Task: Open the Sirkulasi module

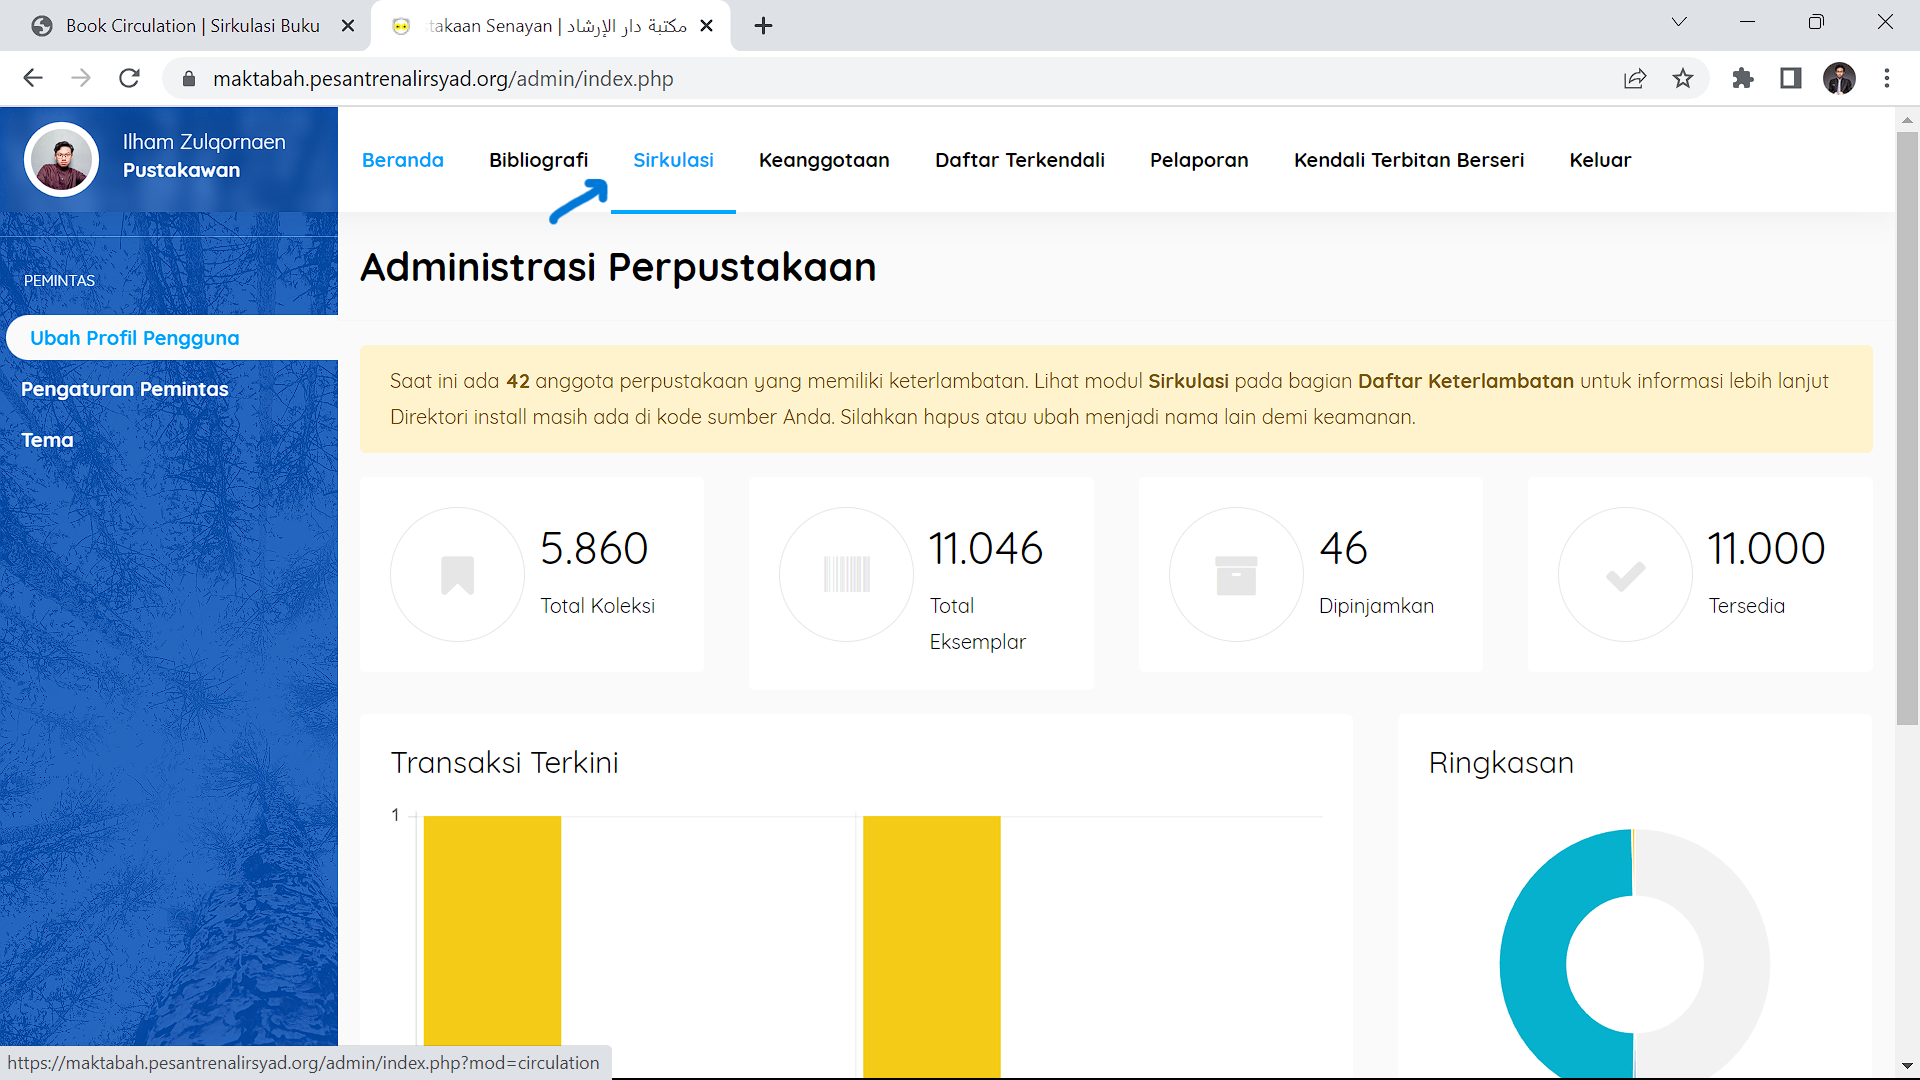Action: point(673,160)
